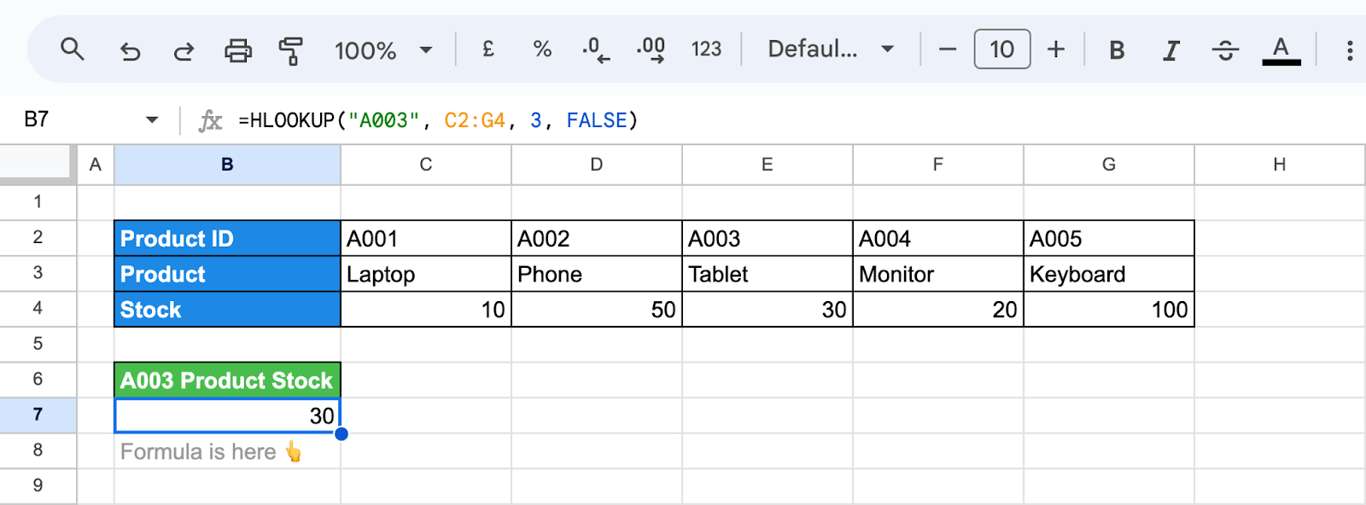Image resolution: width=1366 pixels, height=505 pixels.
Task: Select cell containing A003 in row 2
Action: (767, 238)
